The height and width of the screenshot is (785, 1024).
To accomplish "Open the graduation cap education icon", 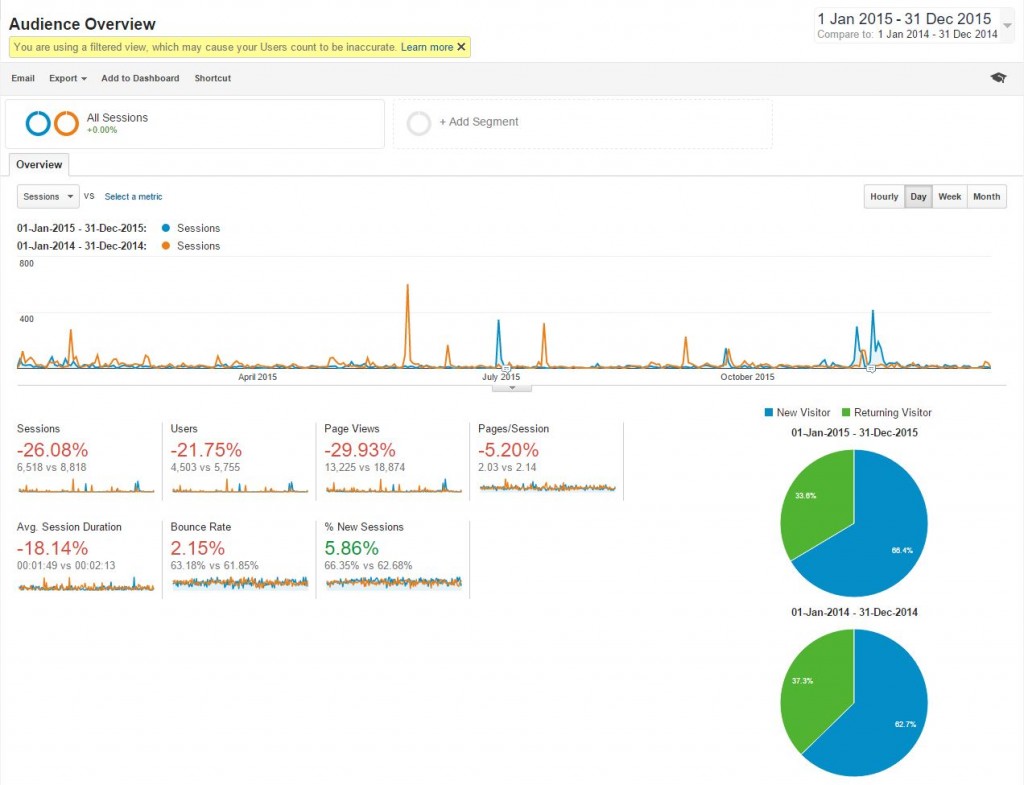I will click(x=998, y=78).
